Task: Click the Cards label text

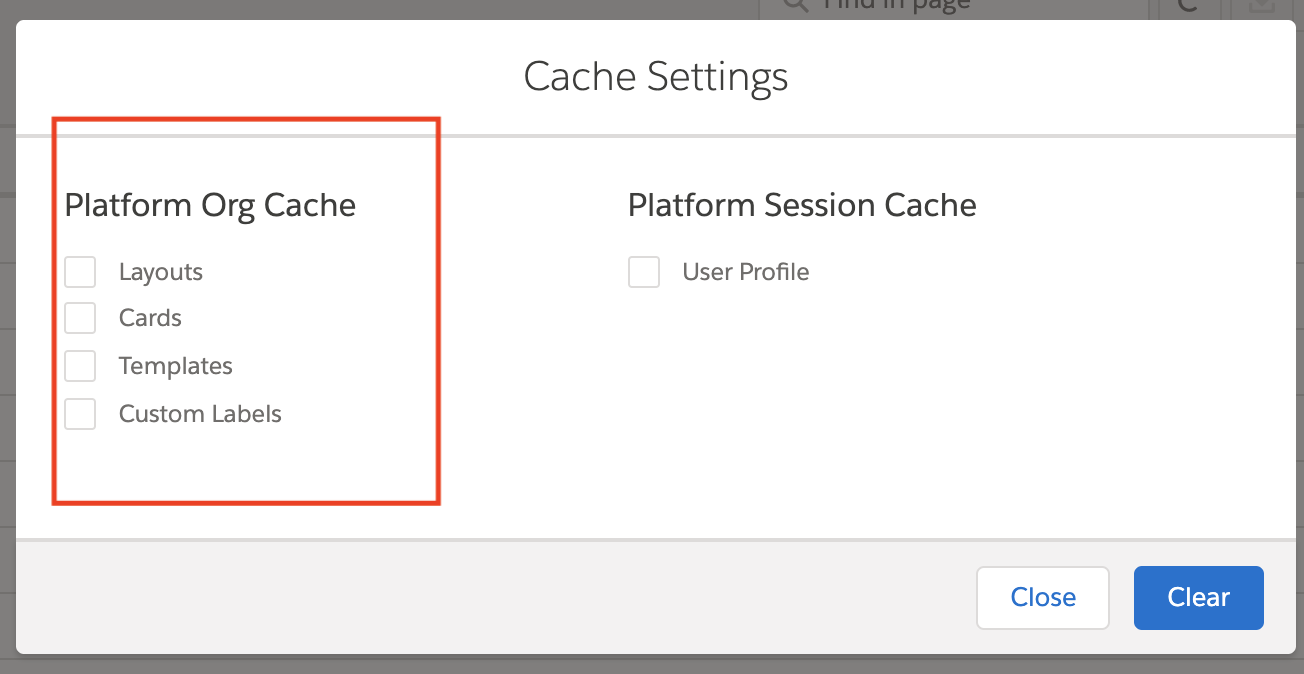Action: (x=150, y=318)
